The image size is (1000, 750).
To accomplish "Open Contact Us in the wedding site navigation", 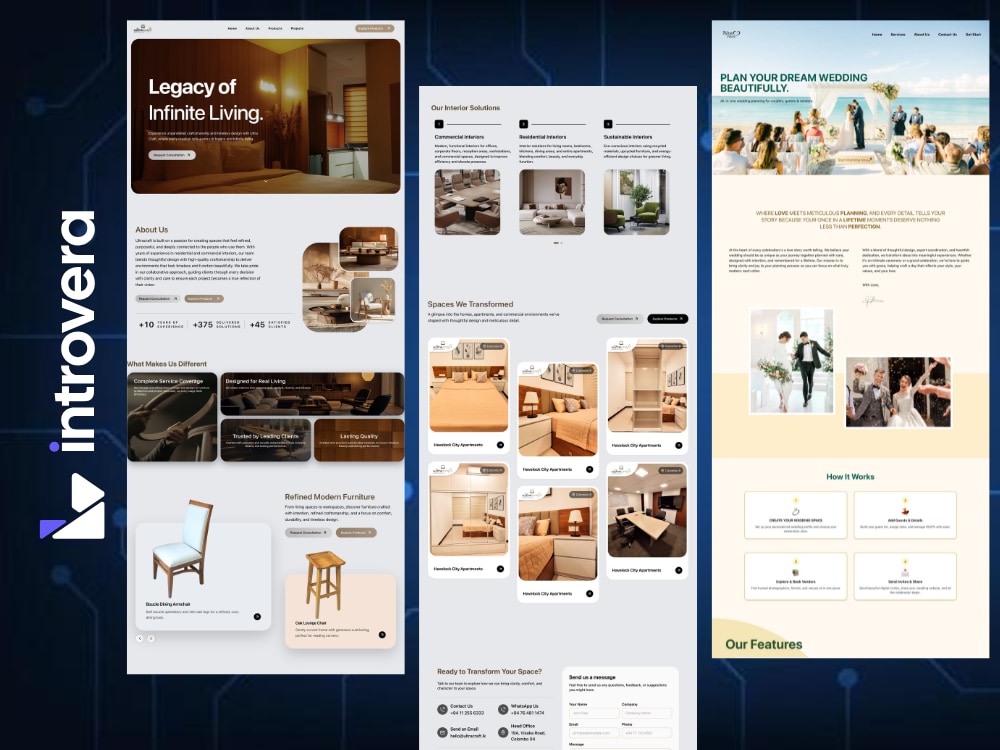I will [x=947, y=34].
